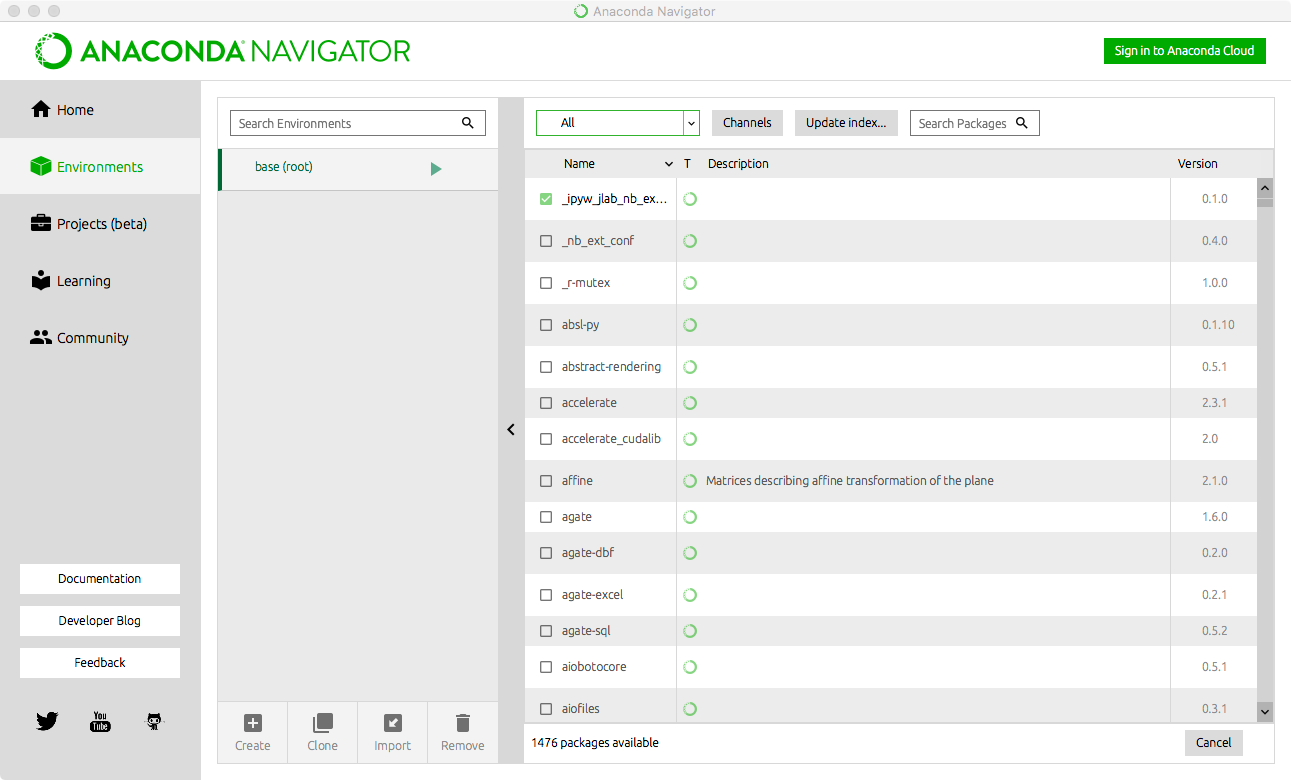Click the Clone environment icon
The width and height of the screenshot is (1291, 780).
point(322,723)
